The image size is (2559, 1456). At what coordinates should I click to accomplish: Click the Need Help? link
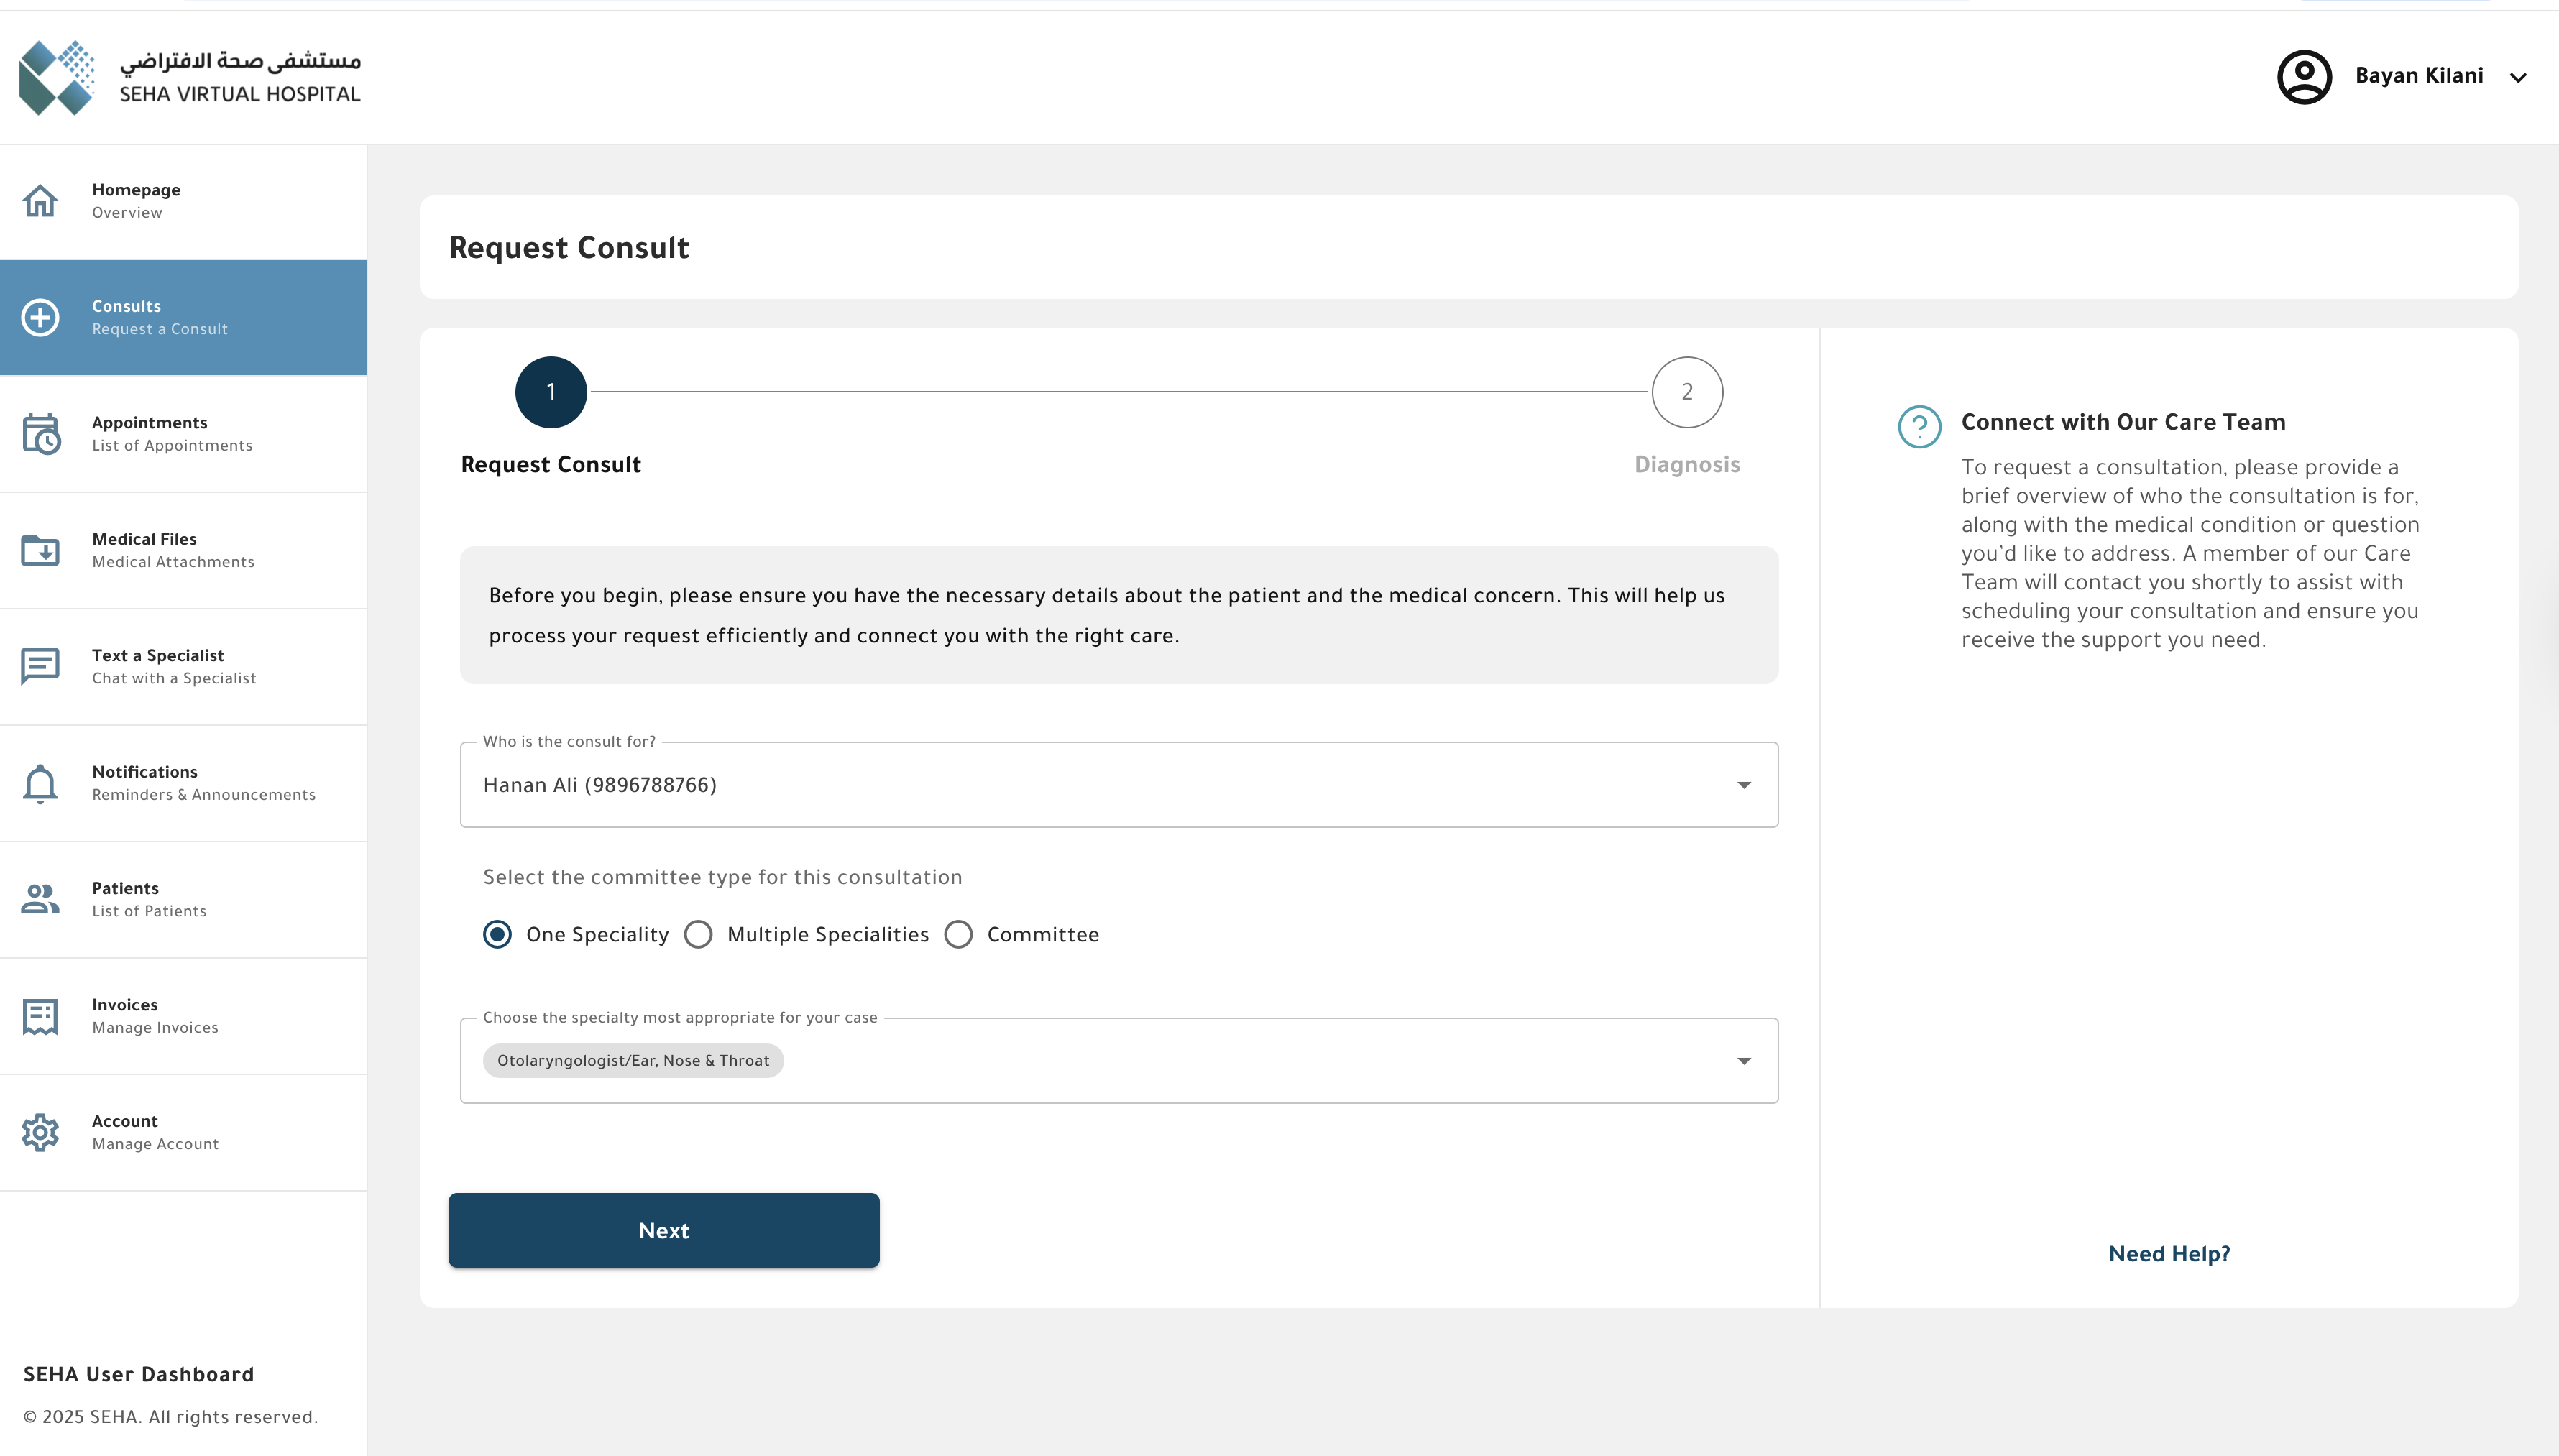tap(2169, 1254)
